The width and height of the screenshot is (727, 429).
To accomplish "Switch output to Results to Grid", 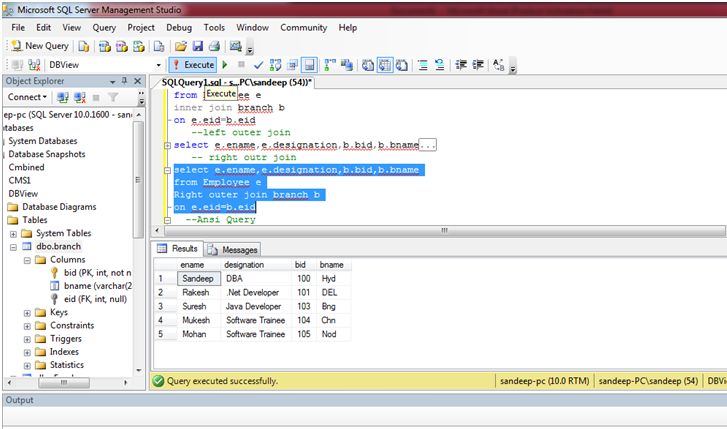I will pyautogui.click(x=385, y=65).
